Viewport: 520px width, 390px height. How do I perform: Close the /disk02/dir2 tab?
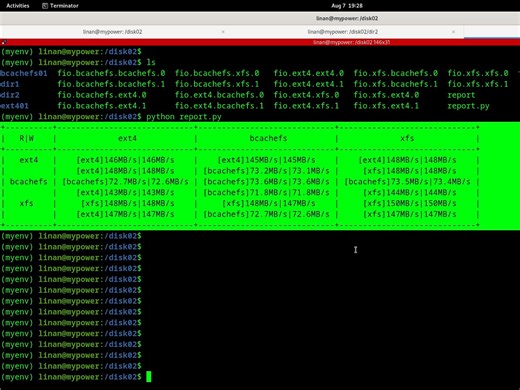tap(453, 32)
